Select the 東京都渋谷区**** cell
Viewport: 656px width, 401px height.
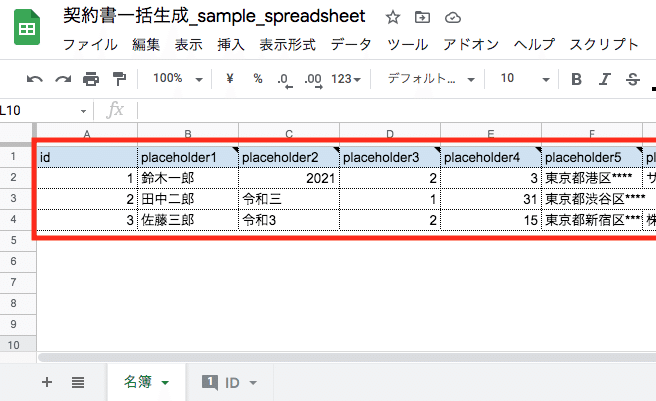point(592,199)
